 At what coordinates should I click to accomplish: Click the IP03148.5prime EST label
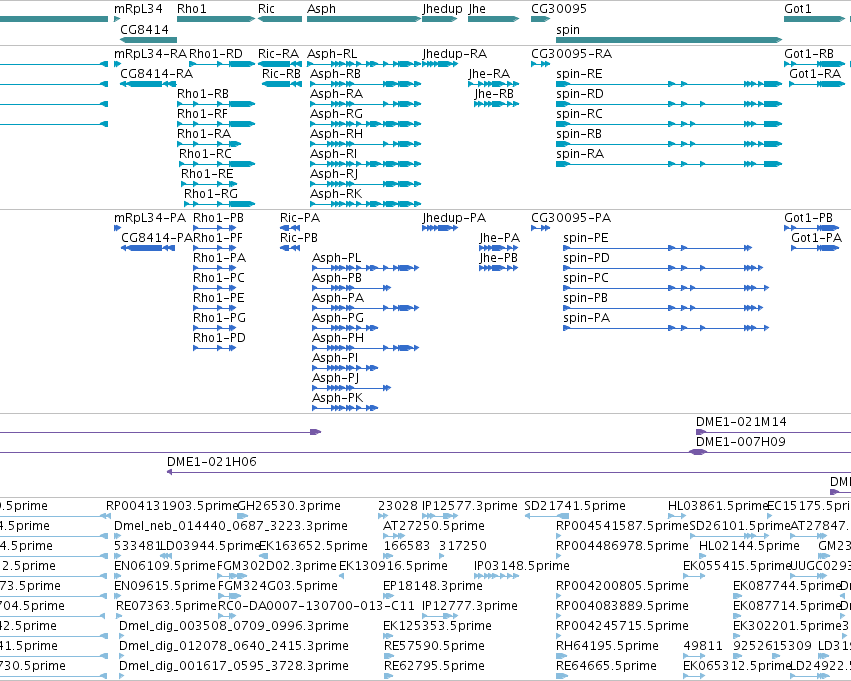[x=522, y=566]
